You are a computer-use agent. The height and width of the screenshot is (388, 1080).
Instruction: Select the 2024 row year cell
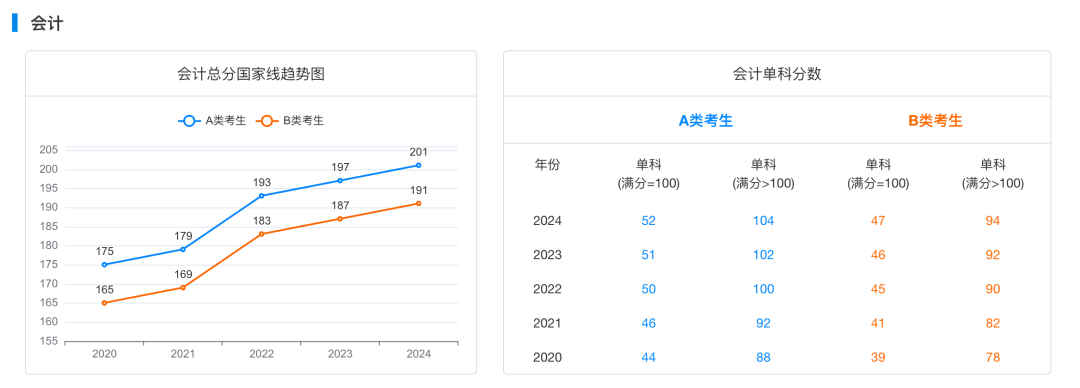pos(548,221)
